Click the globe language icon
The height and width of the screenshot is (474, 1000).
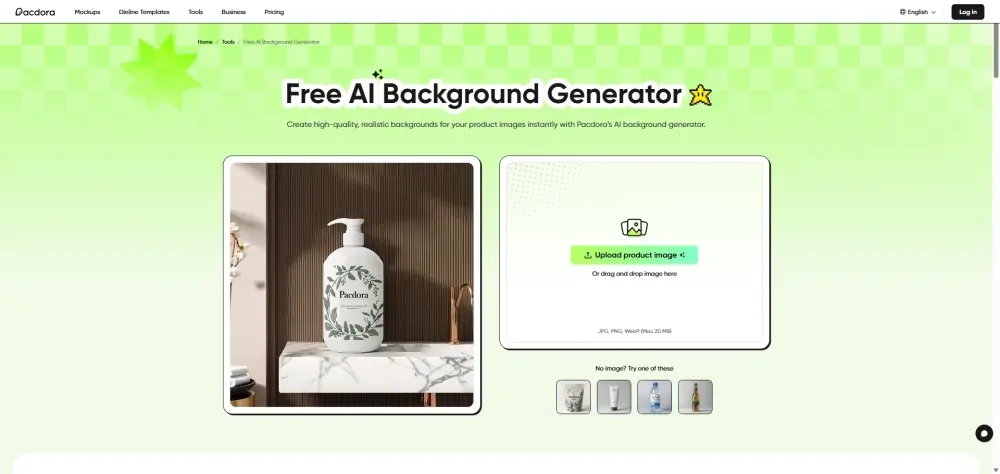pyautogui.click(x=902, y=11)
